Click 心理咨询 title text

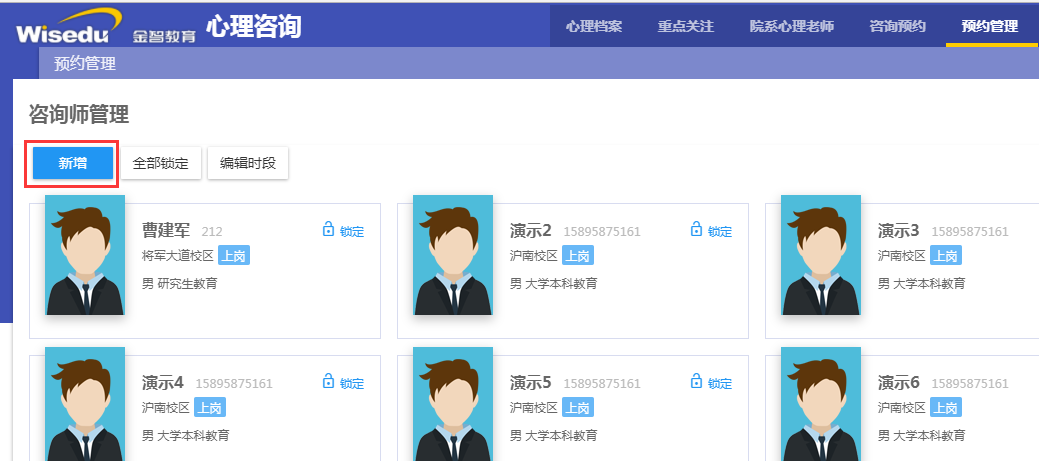(x=254, y=26)
